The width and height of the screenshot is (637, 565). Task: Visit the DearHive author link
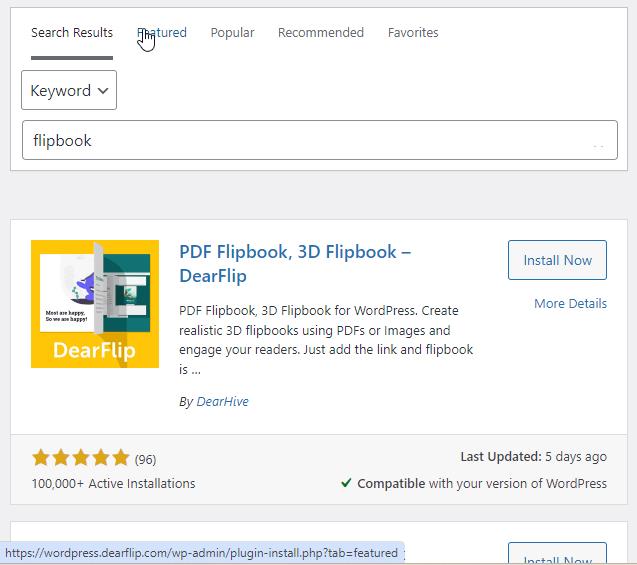click(222, 401)
